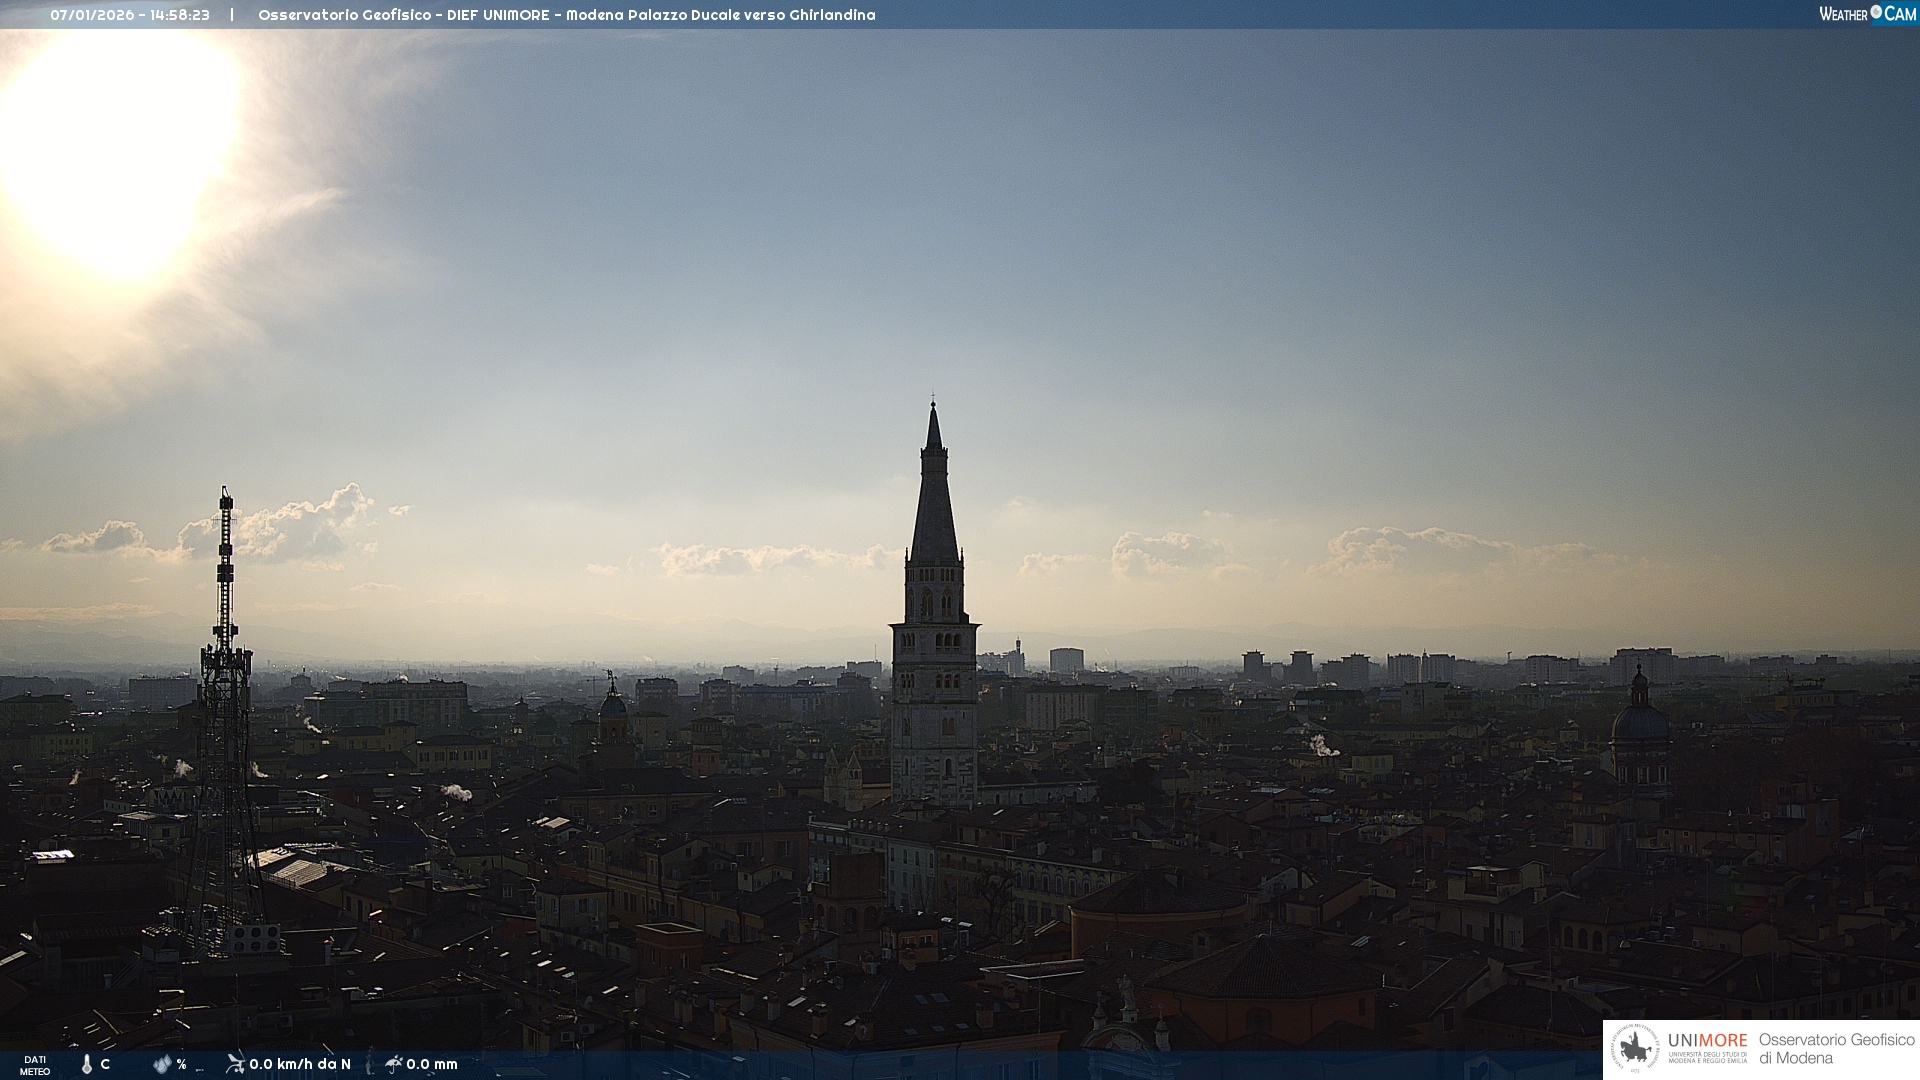Click the thermometer temperature icon
Screen dimensions: 1920x1080
(87, 1064)
